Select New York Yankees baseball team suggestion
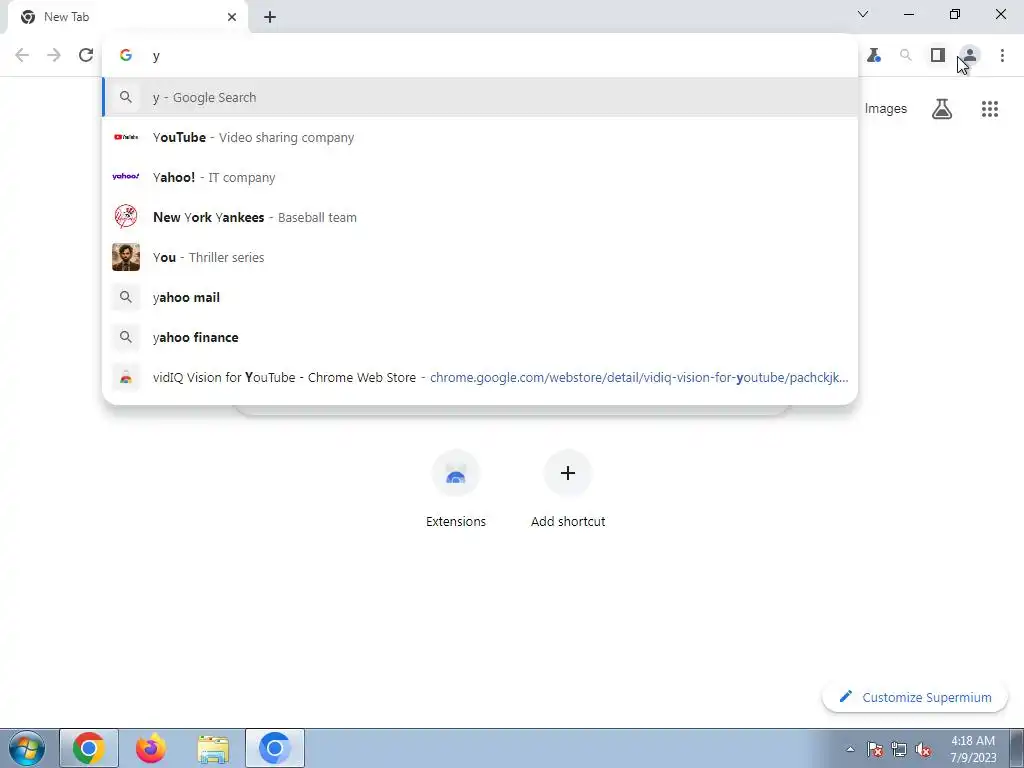This screenshot has width=1024, height=768. point(480,217)
